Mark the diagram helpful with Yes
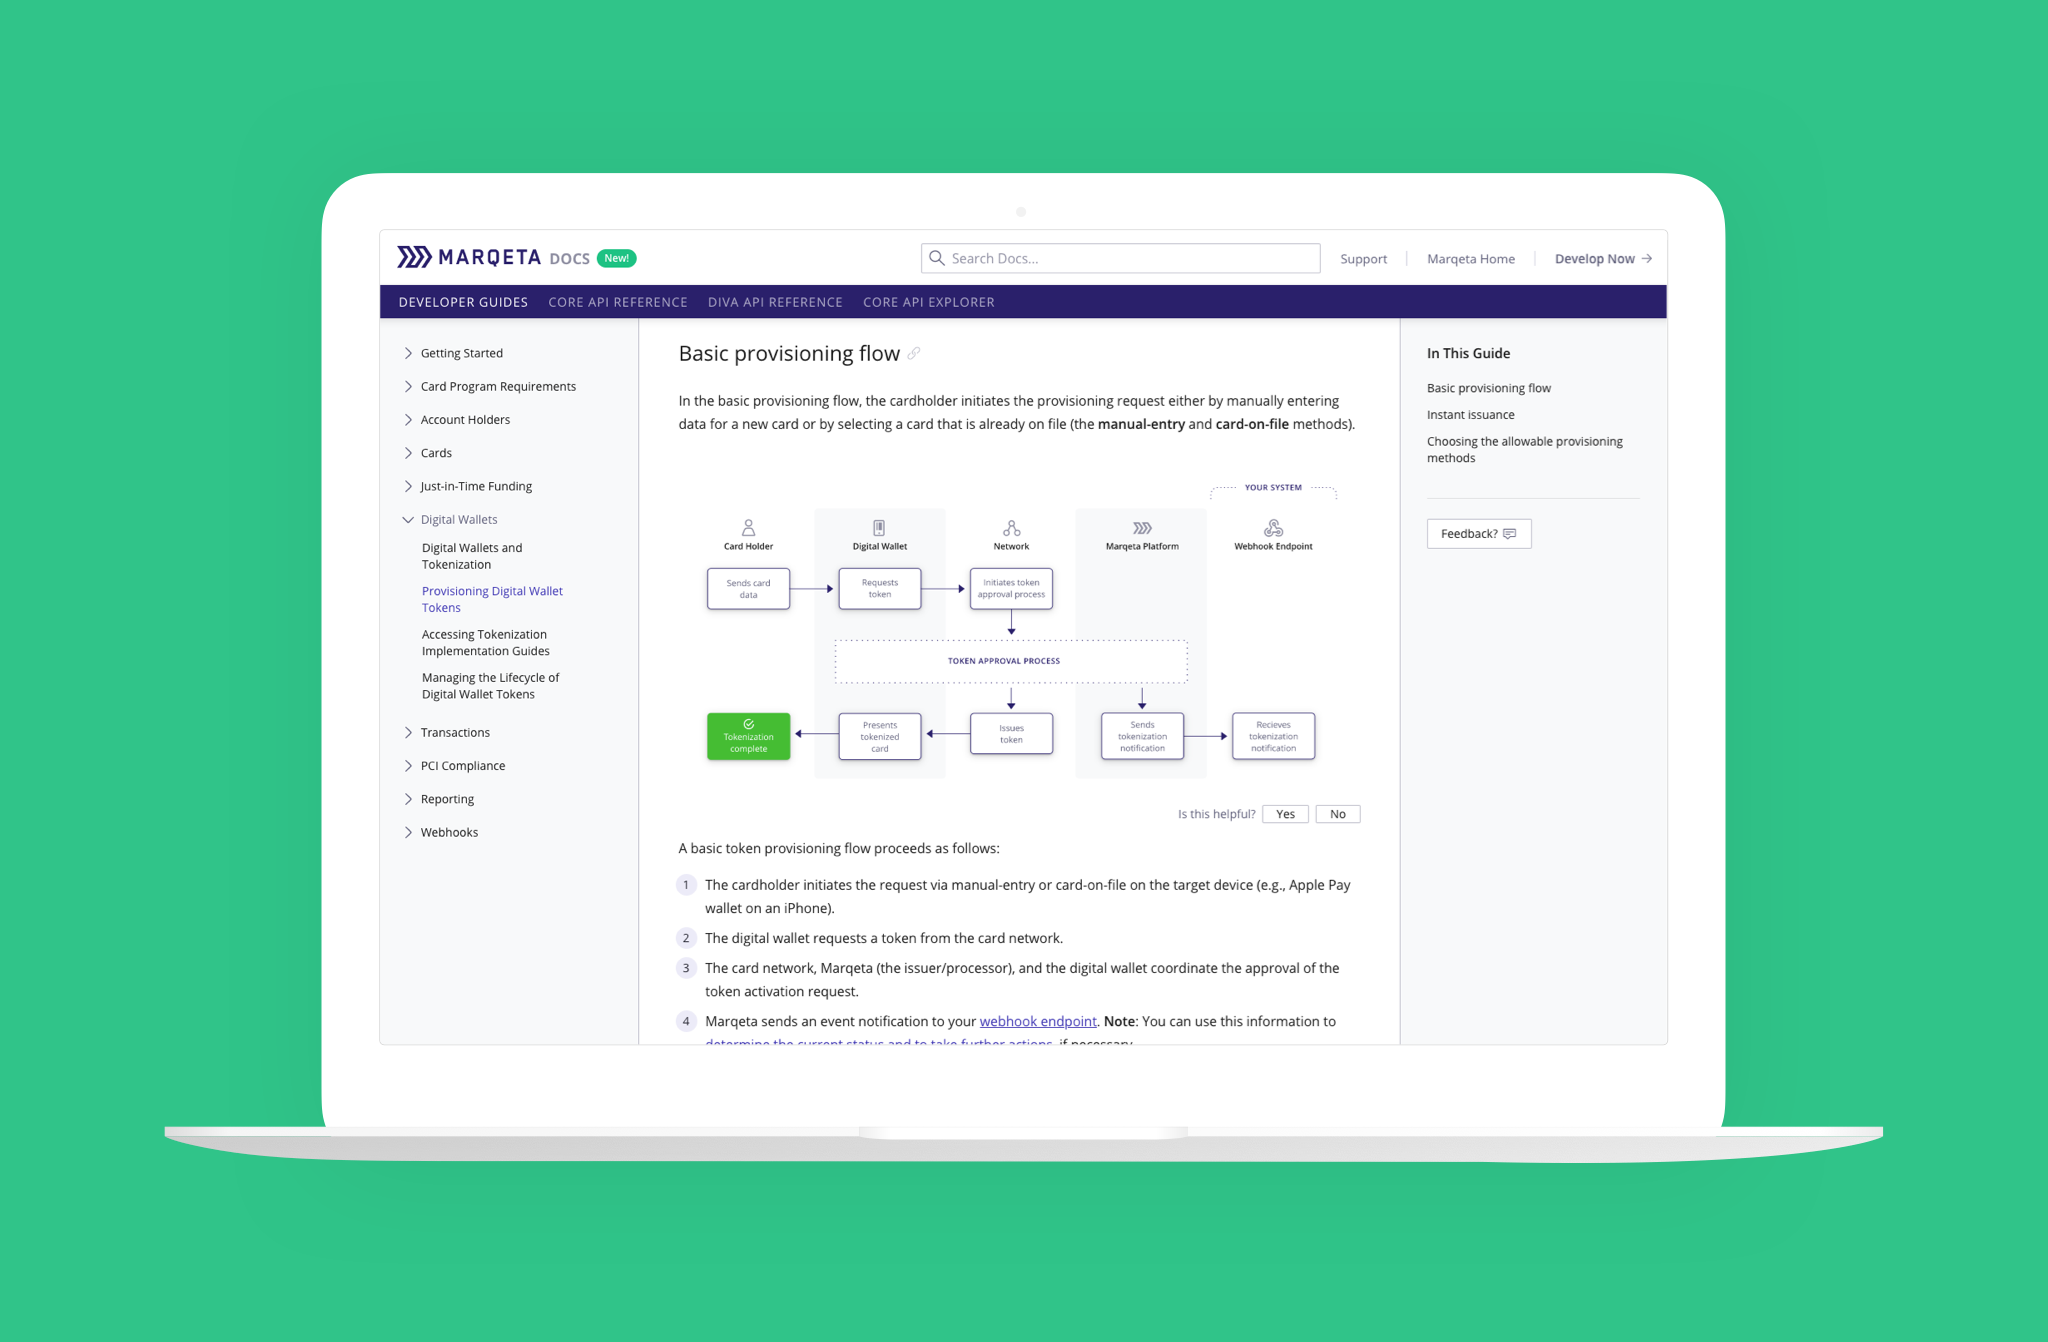 [x=1285, y=814]
